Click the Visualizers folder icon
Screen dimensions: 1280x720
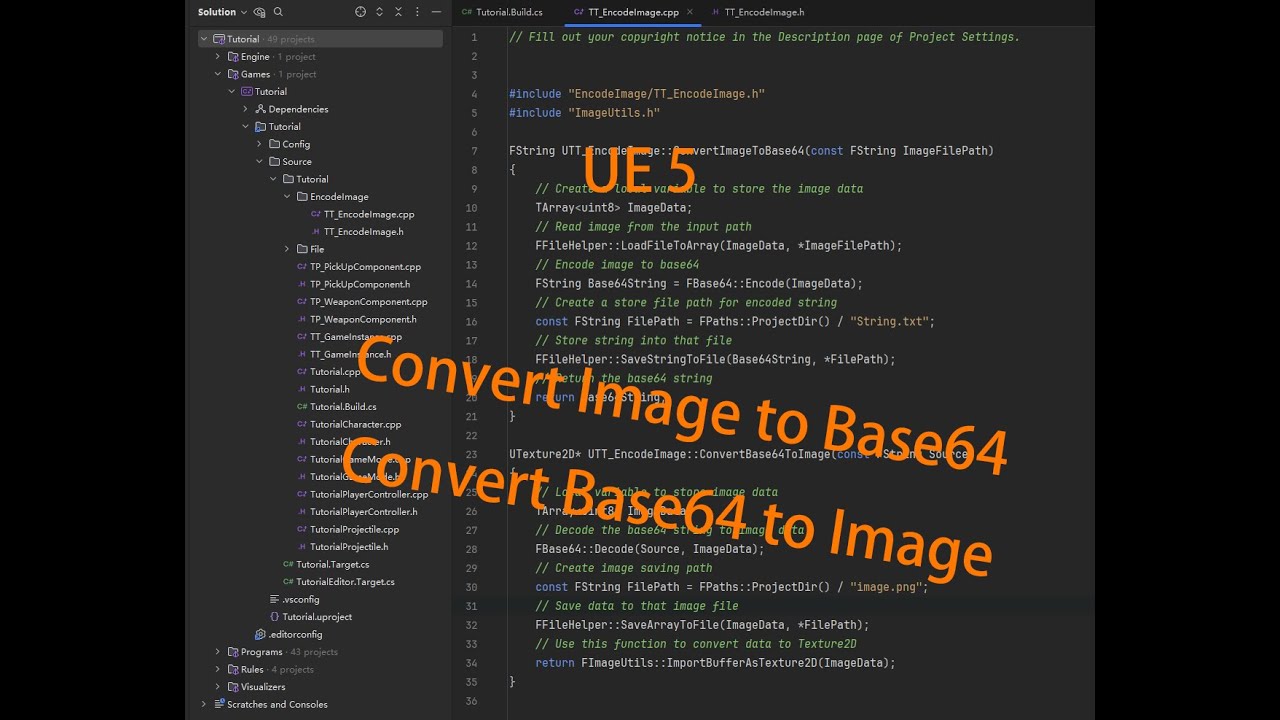point(233,687)
